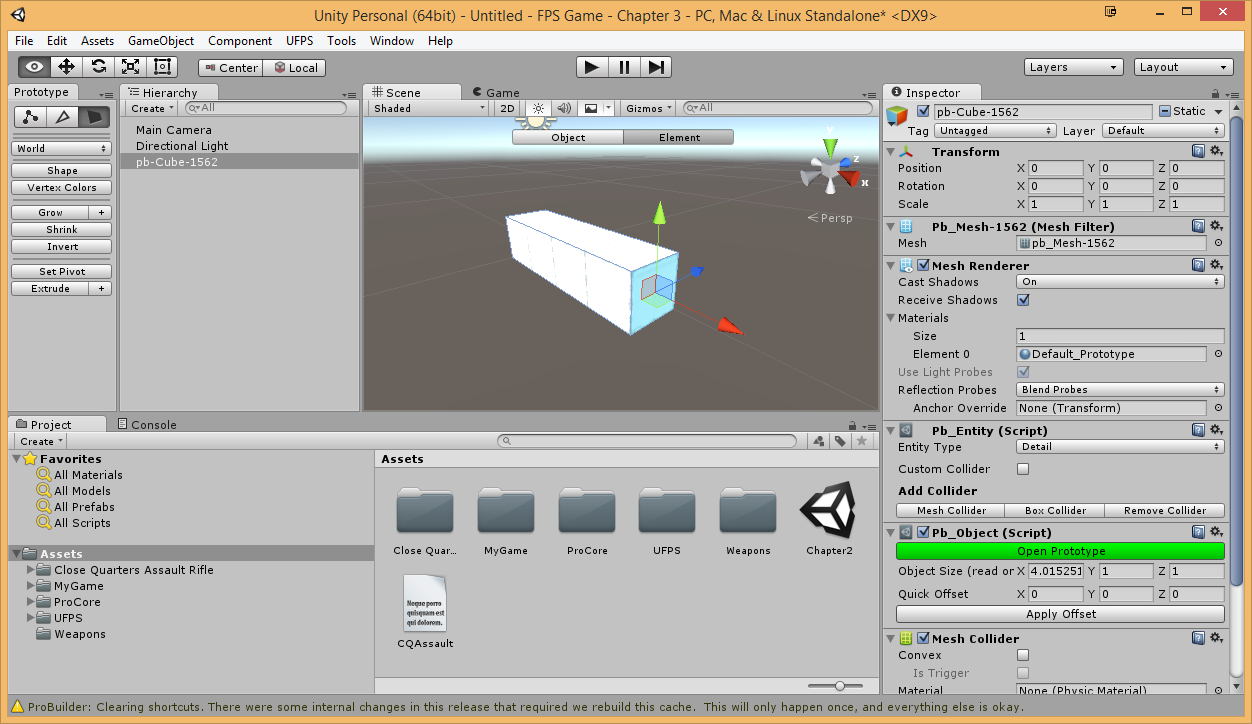Expand Close Quarters Assault Rifle folder
The image size is (1252, 724).
click(x=31, y=570)
